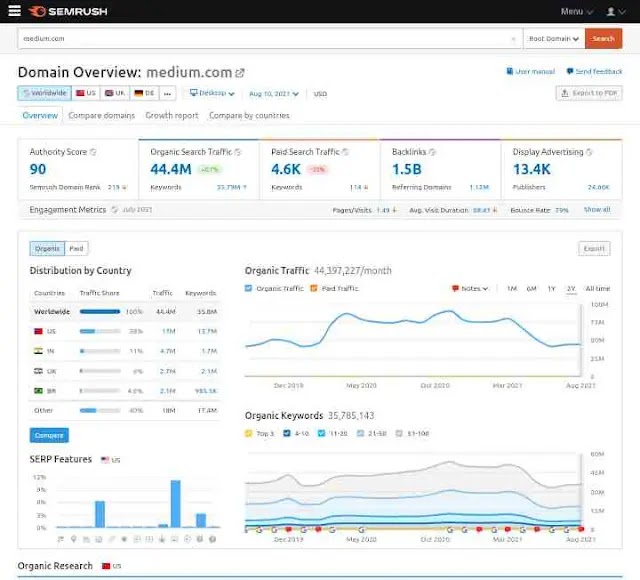640x580 pixels.
Task: Toggle 51-100 keywords checkbox
Action: pyautogui.click(x=399, y=433)
